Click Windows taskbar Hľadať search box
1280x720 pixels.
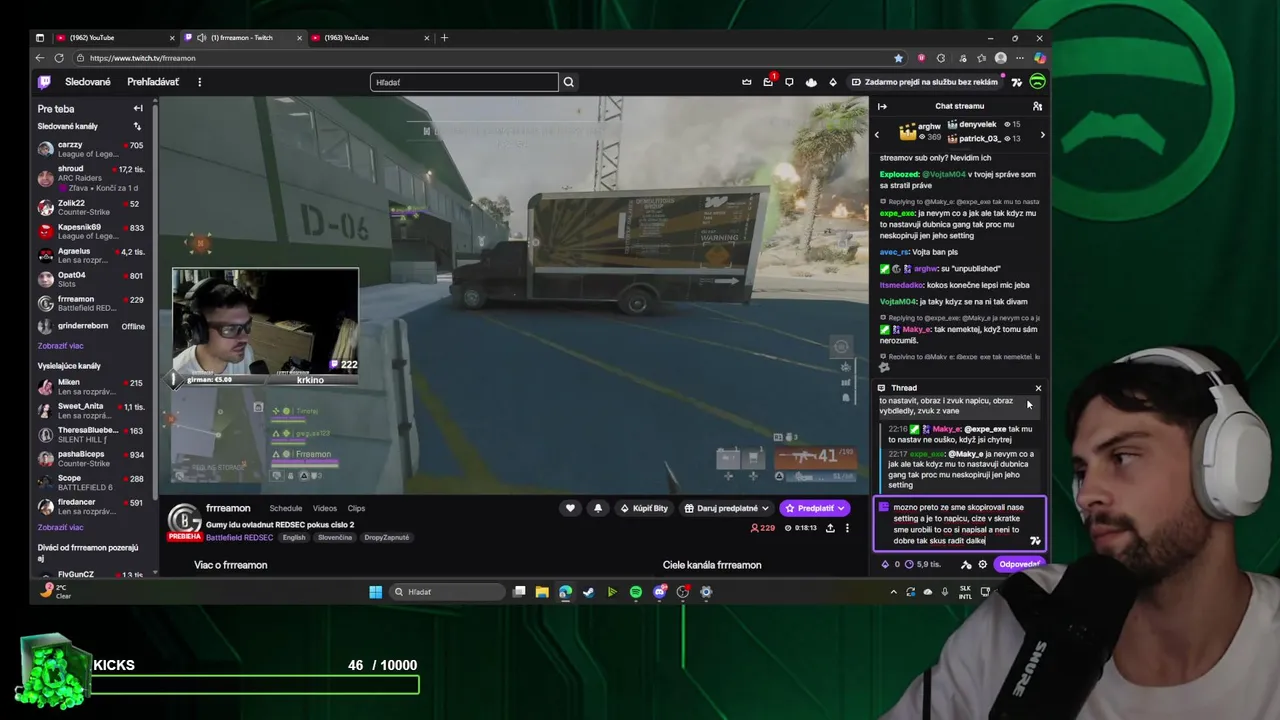pos(446,592)
